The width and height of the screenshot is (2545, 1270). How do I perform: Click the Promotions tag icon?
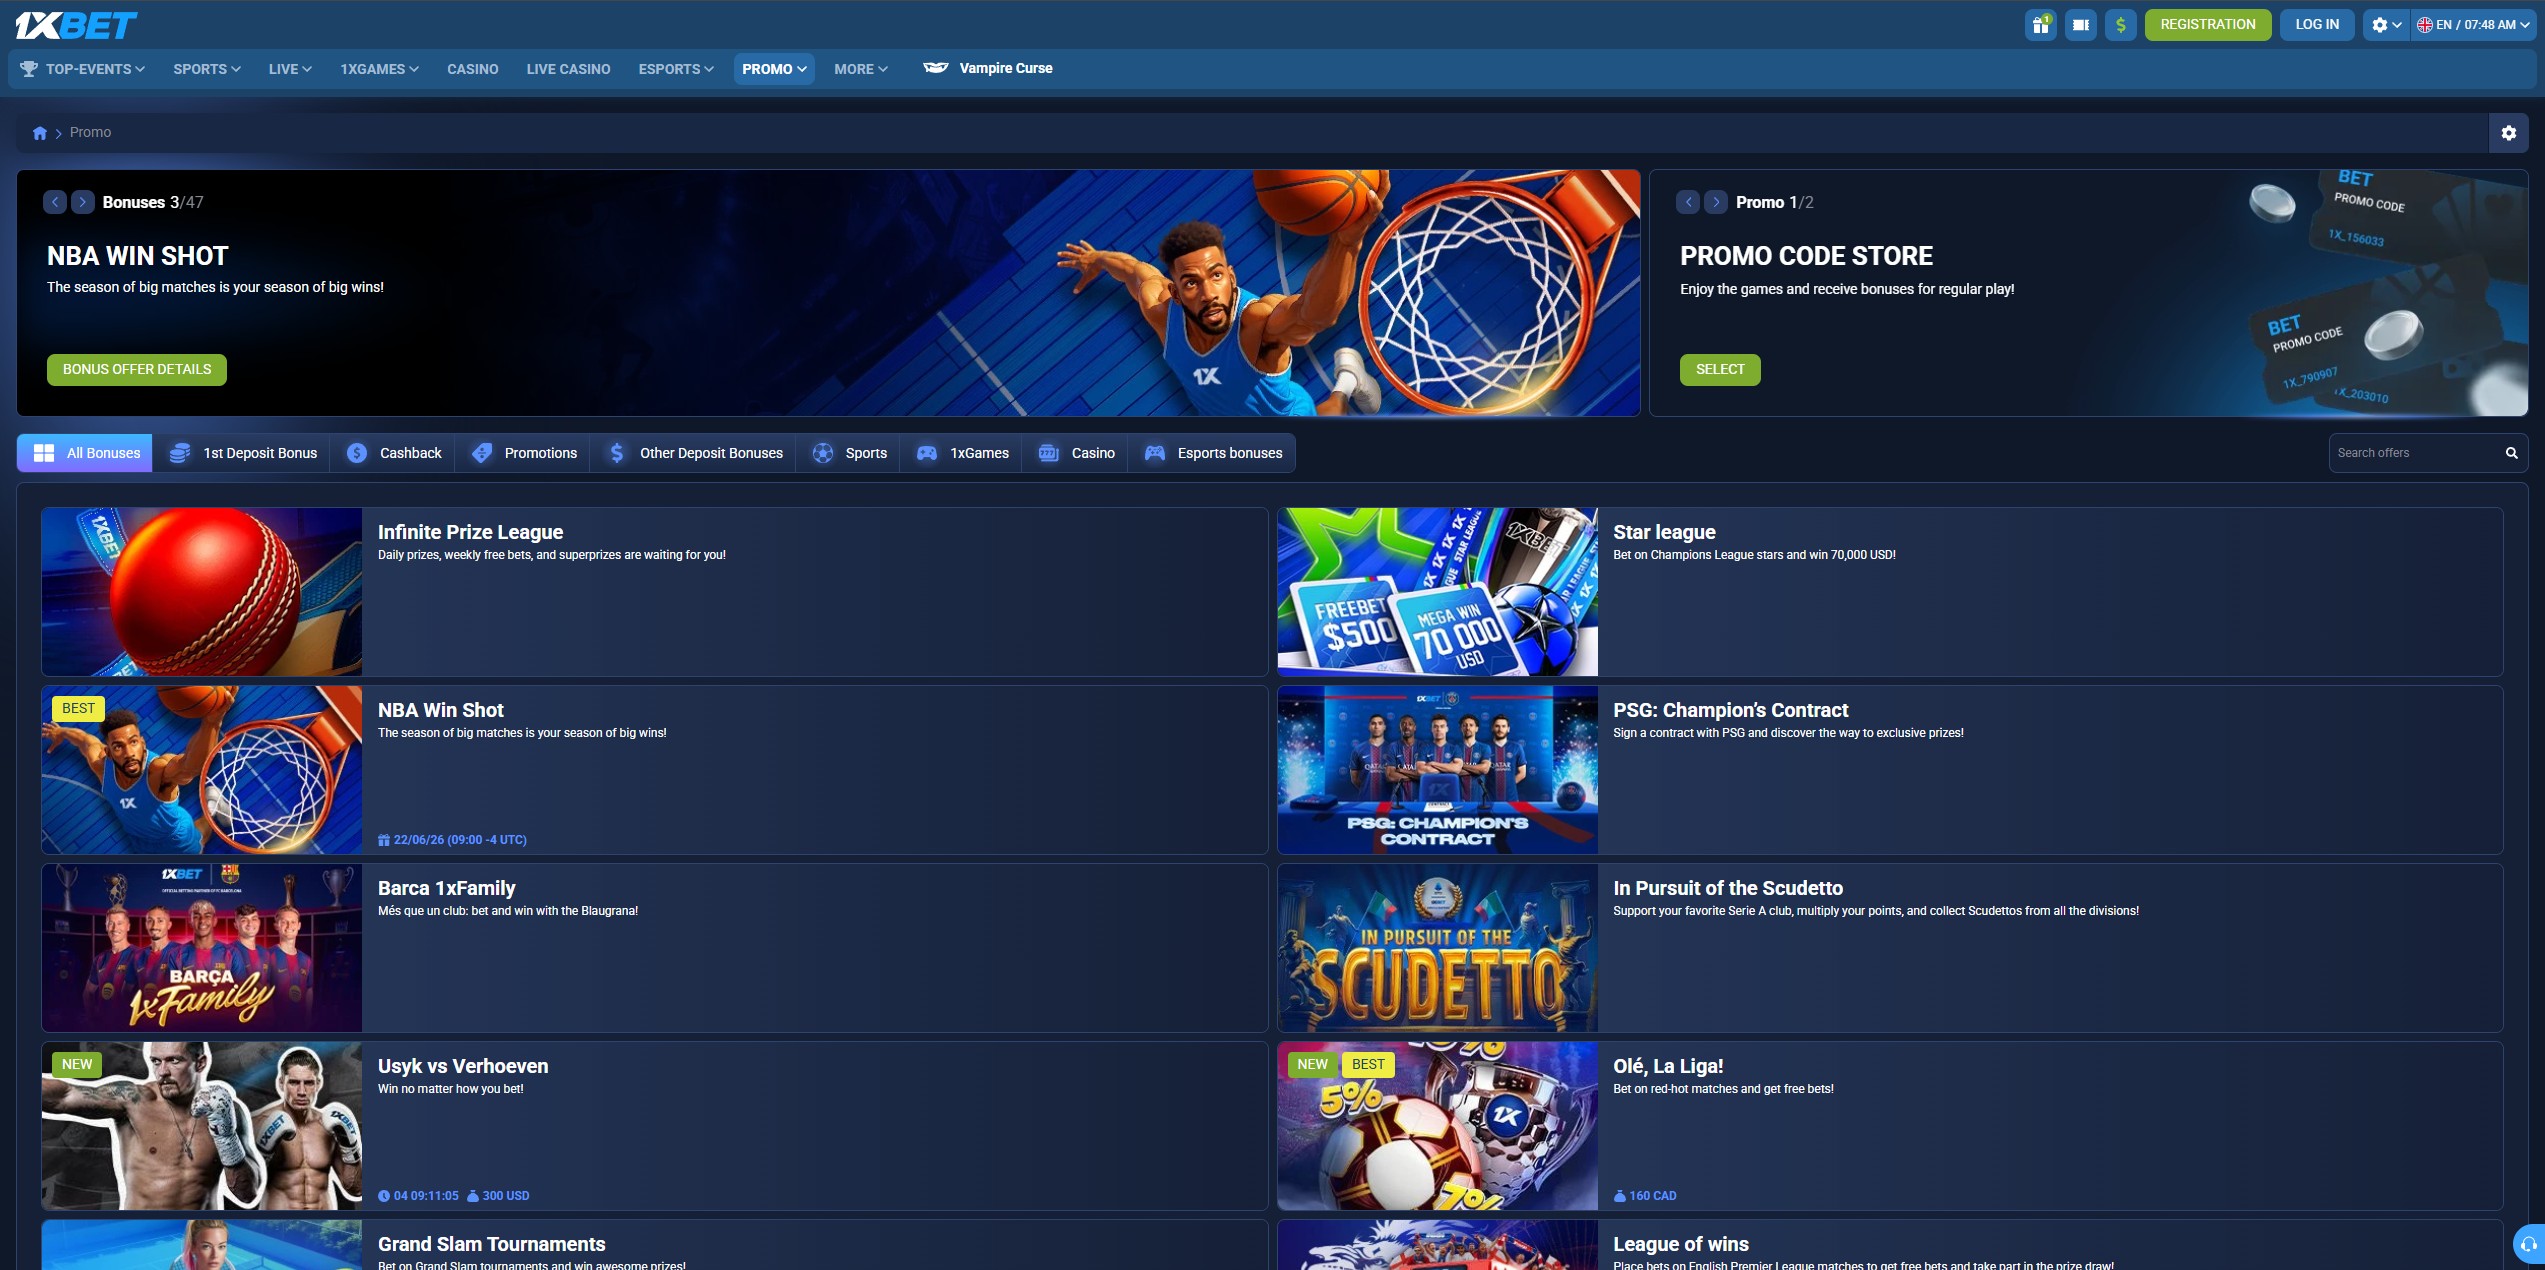pos(482,453)
